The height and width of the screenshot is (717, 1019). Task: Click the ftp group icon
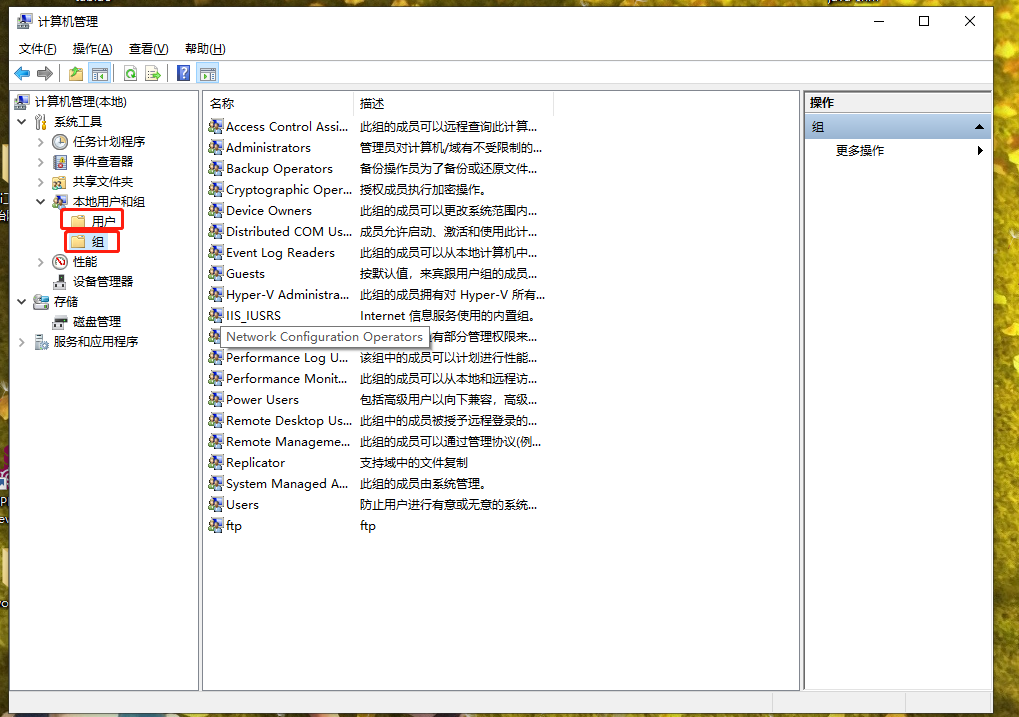(x=216, y=525)
